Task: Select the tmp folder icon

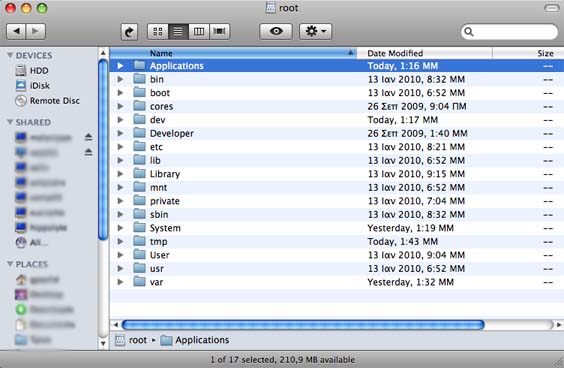Action: pyautogui.click(x=139, y=241)
